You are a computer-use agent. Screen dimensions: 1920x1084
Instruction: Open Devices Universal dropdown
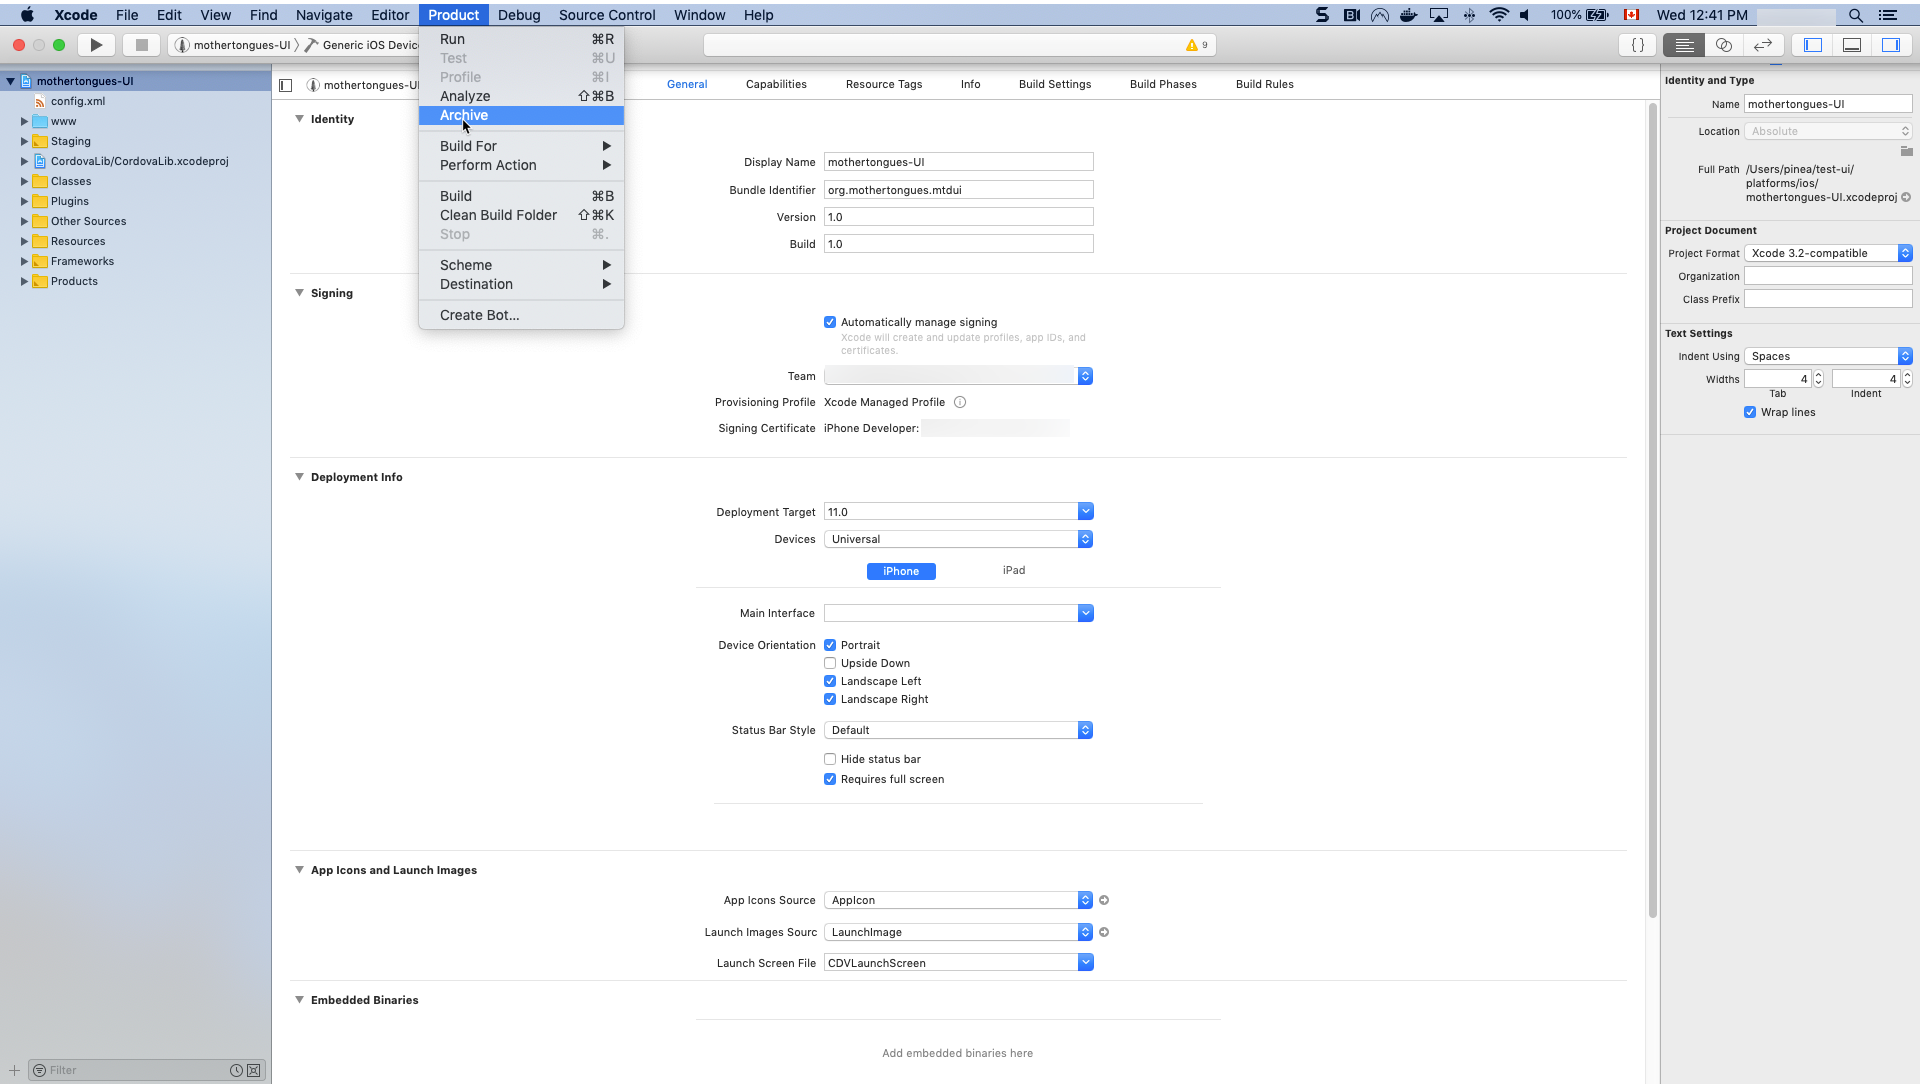[x=958, y=539]
